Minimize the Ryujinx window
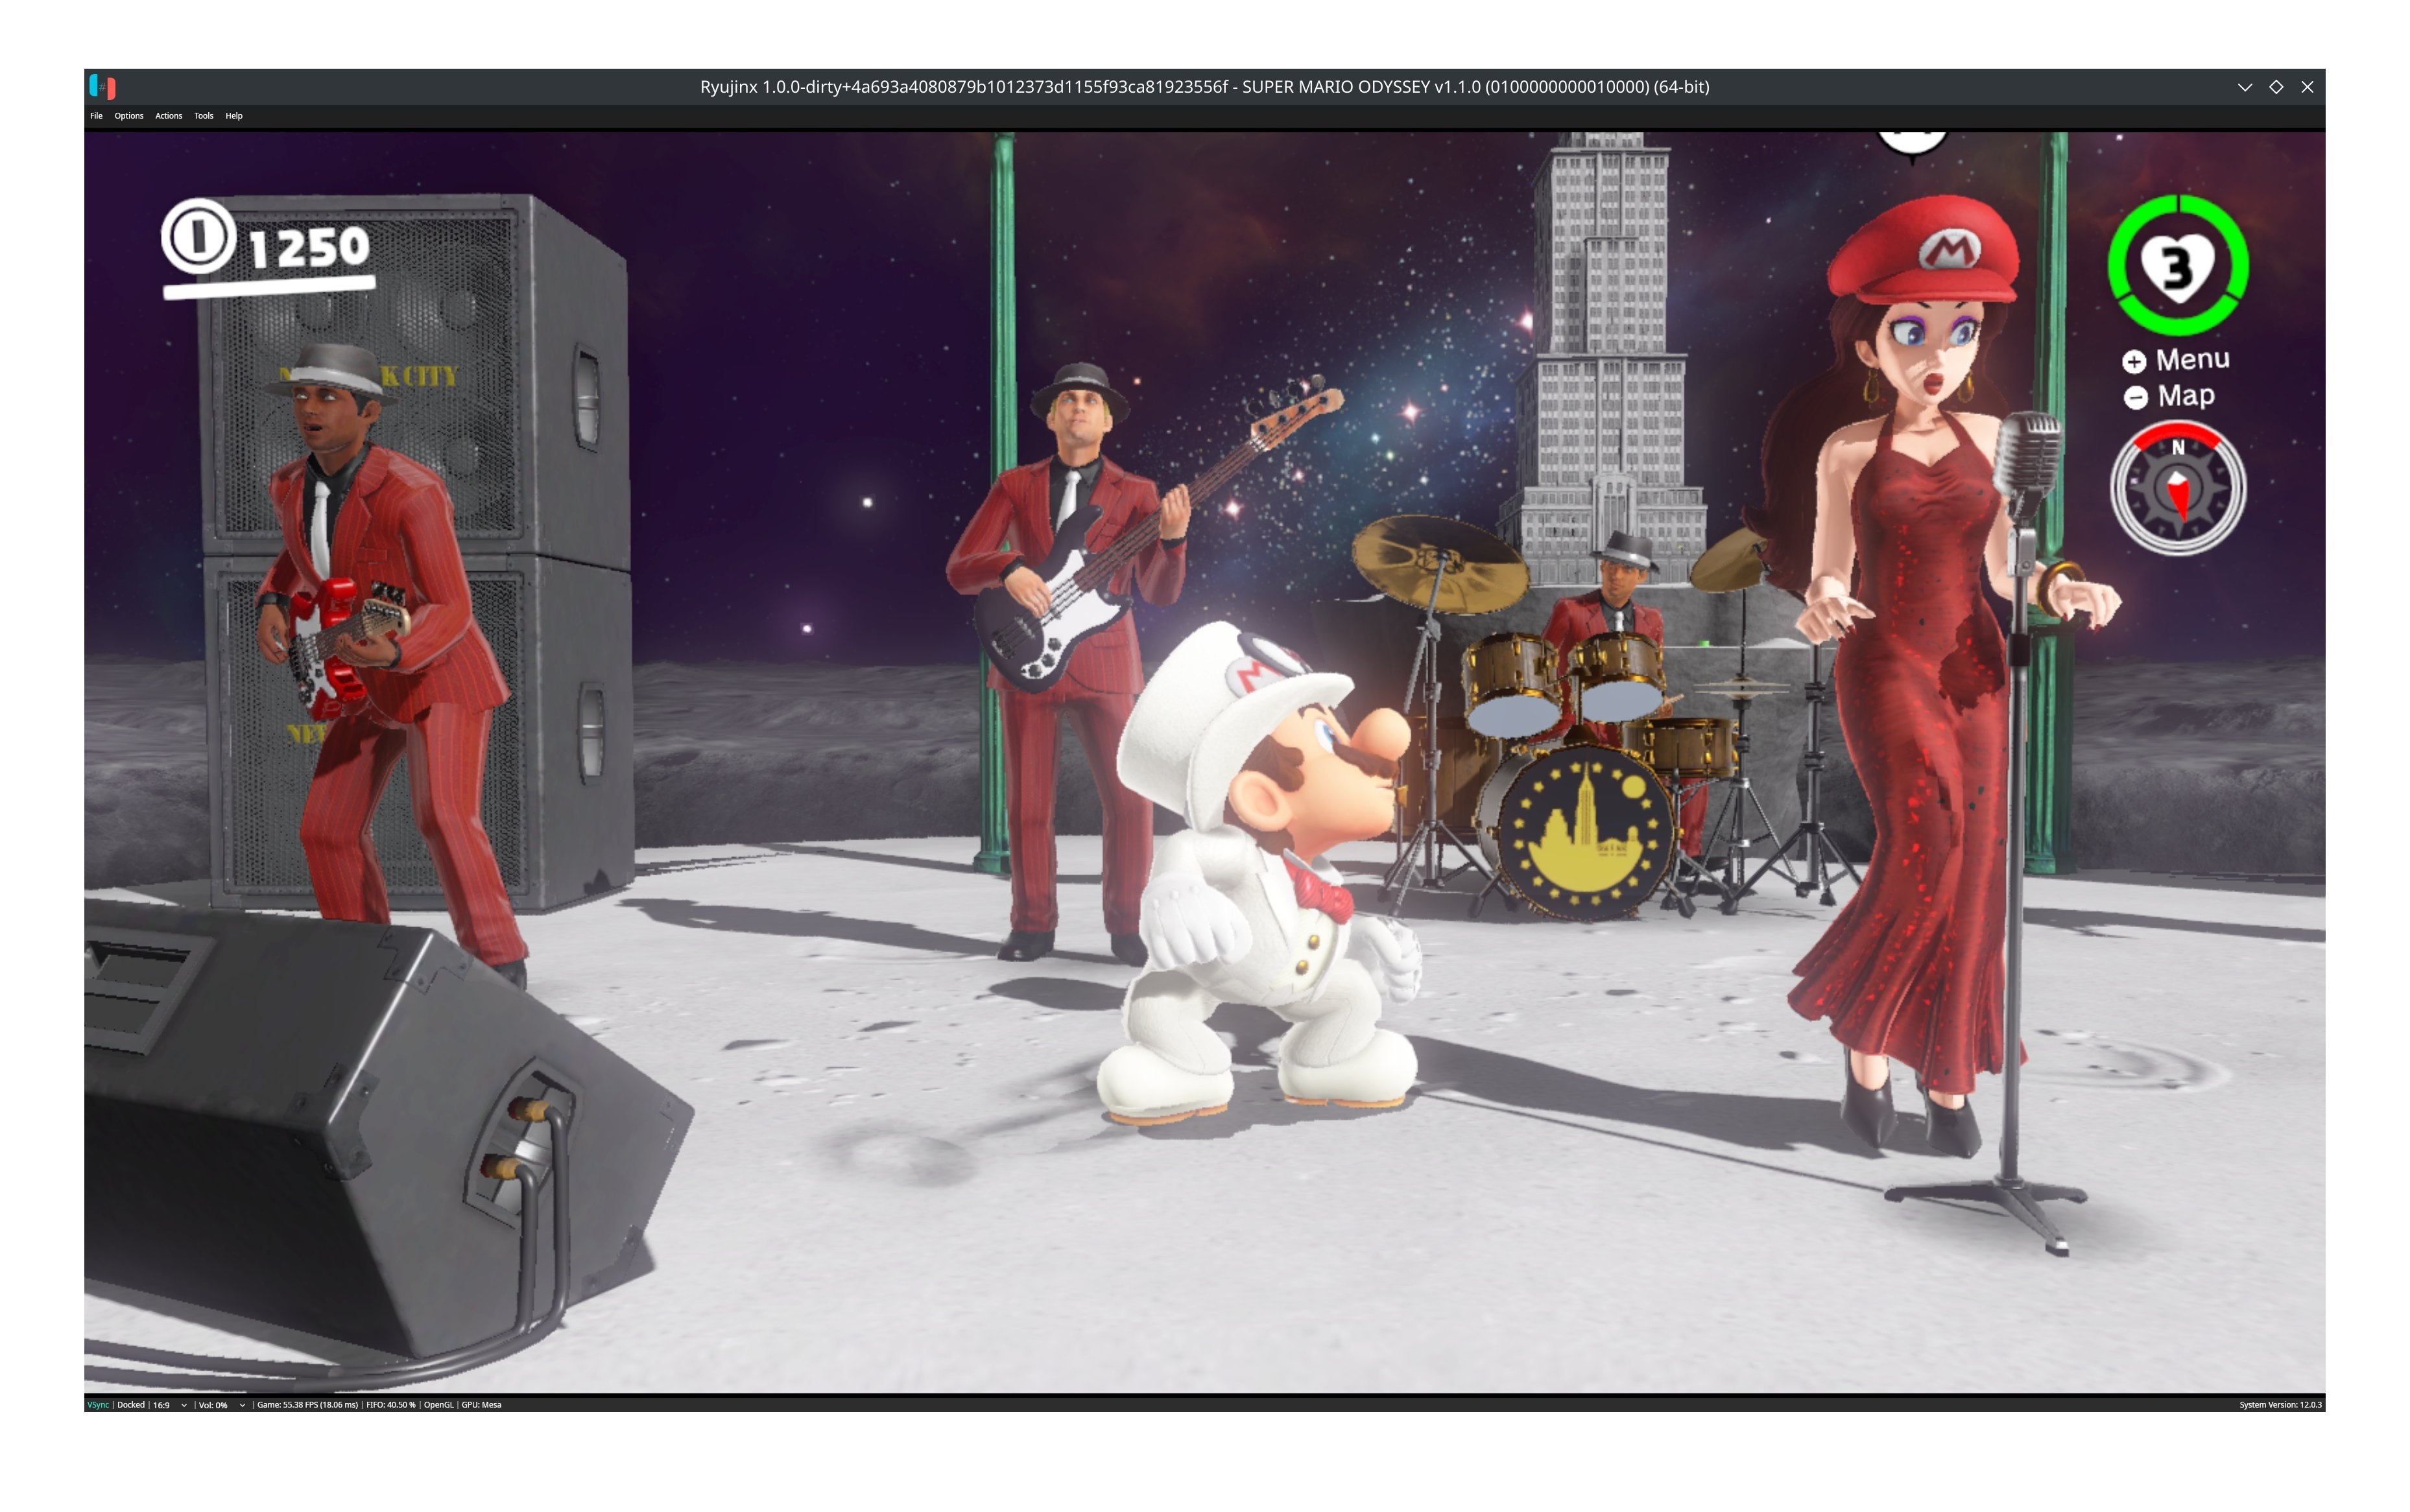This screenshot has width=2410, height=1512. (x=2245, y=87)
